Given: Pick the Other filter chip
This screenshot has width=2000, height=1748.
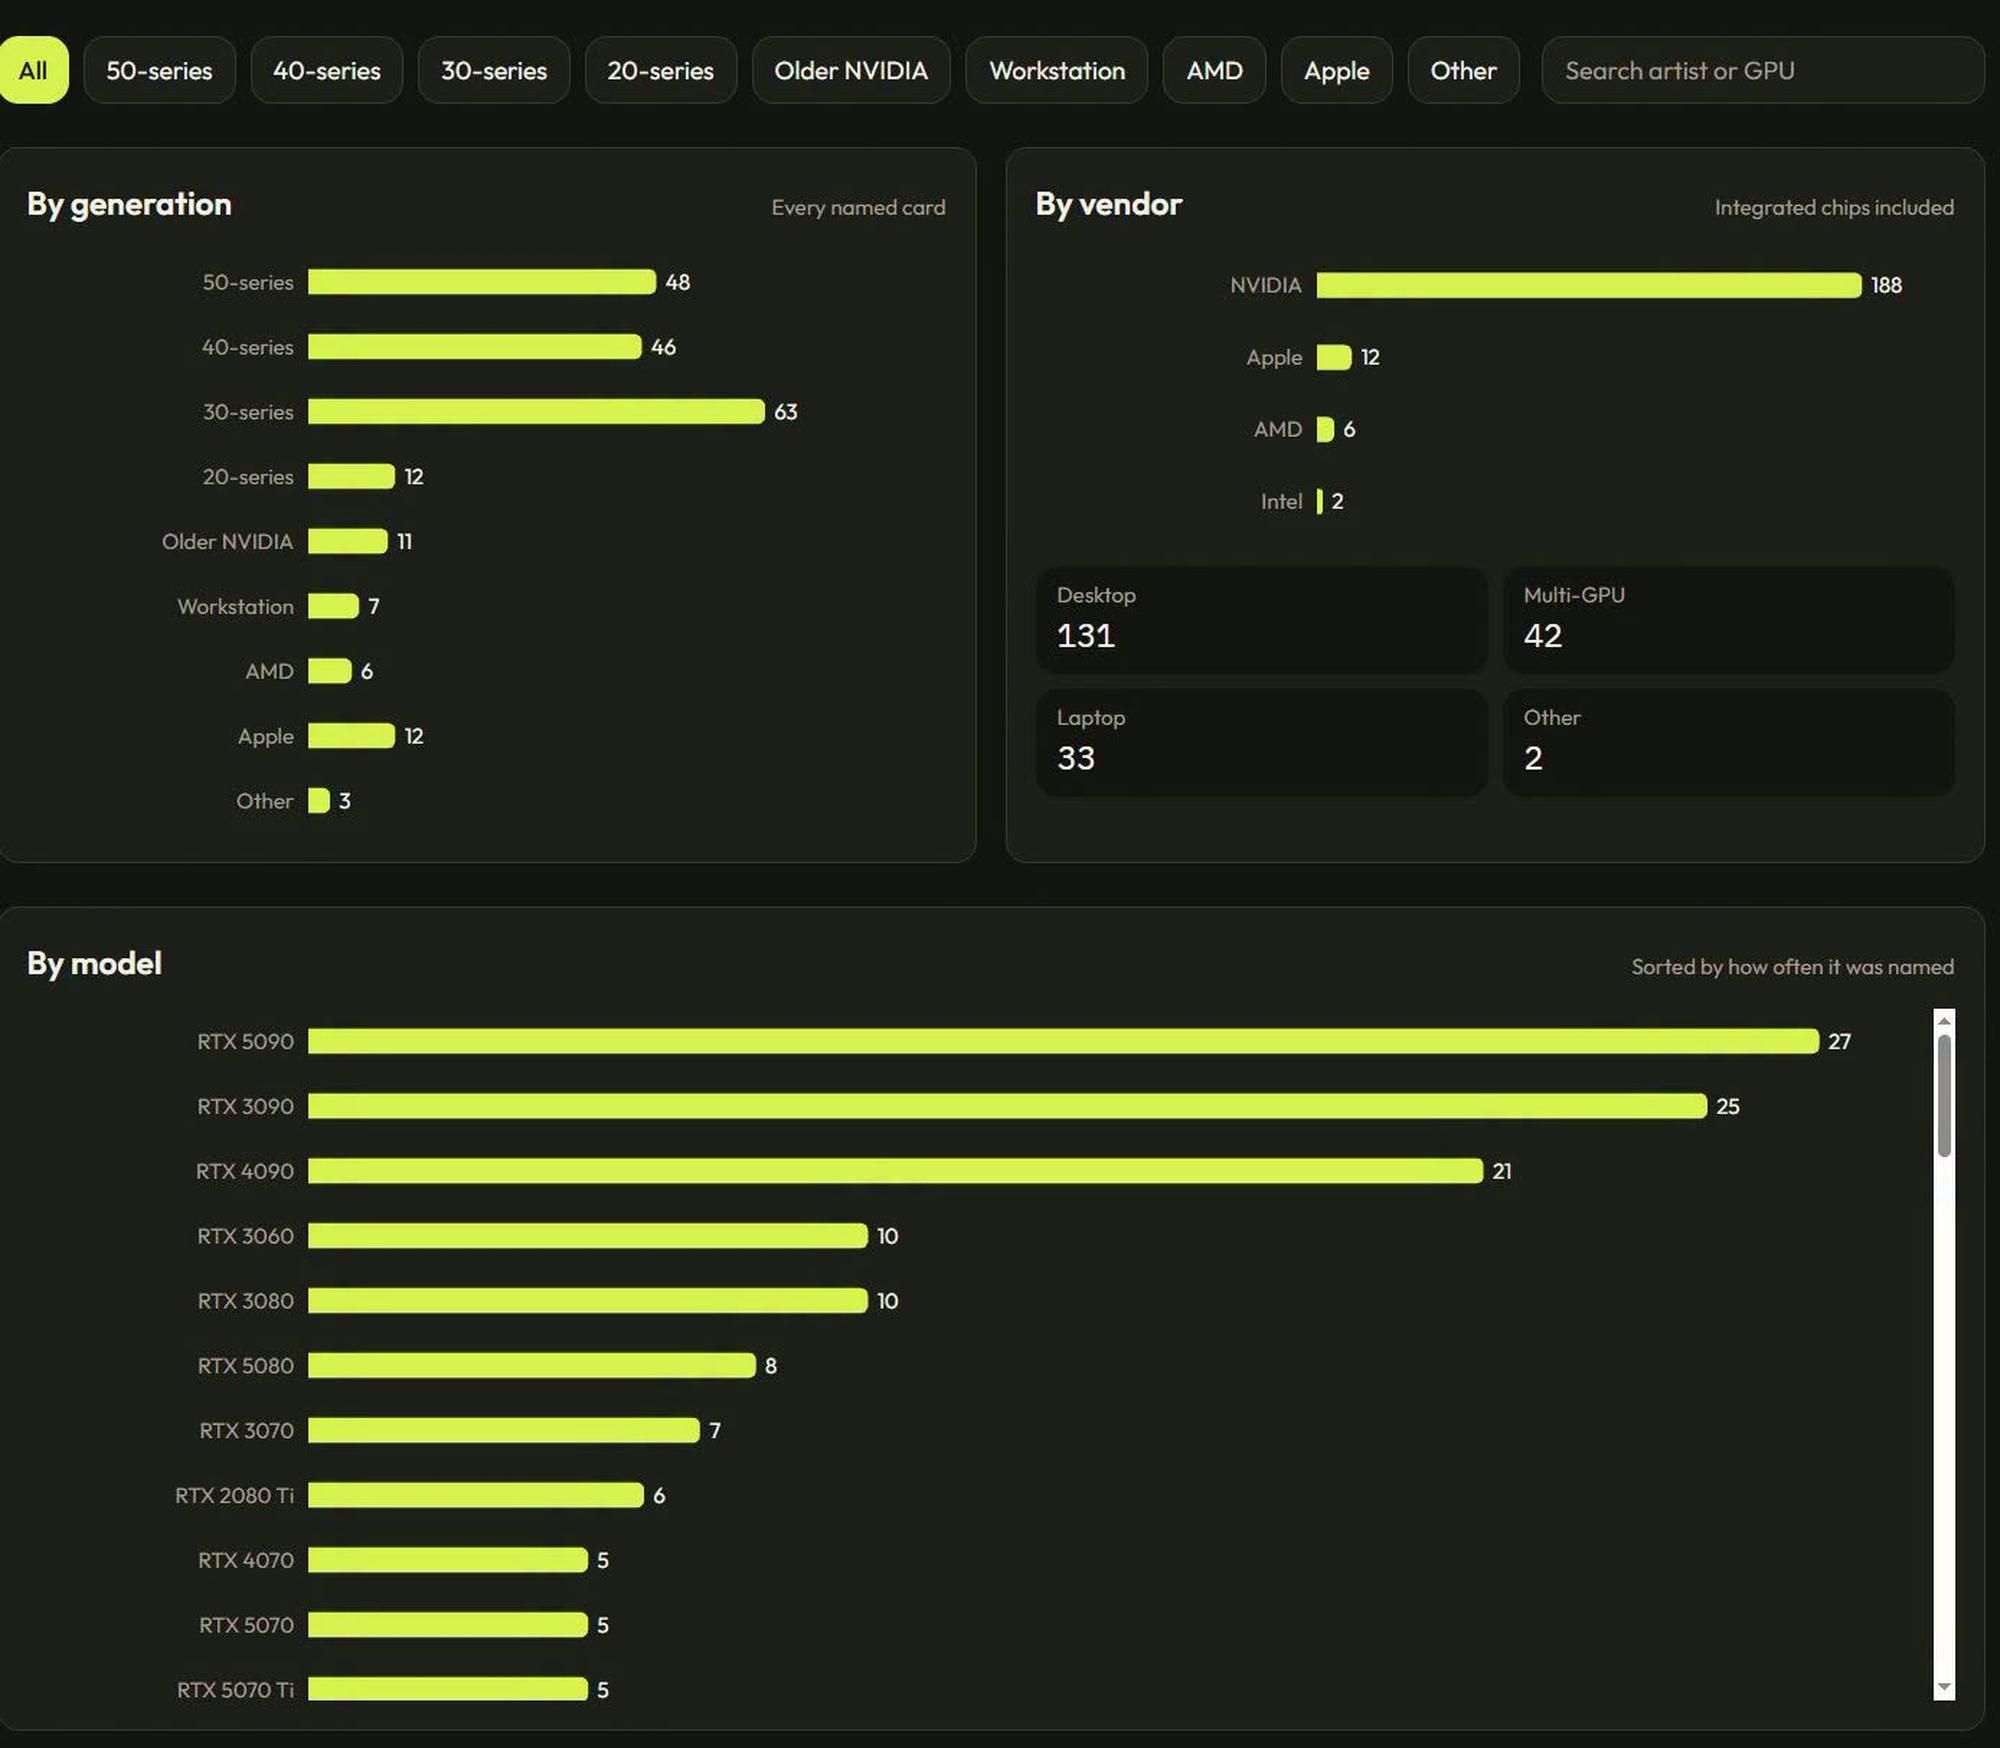Looking at the screenshot, I should (x=1463, y=70).
